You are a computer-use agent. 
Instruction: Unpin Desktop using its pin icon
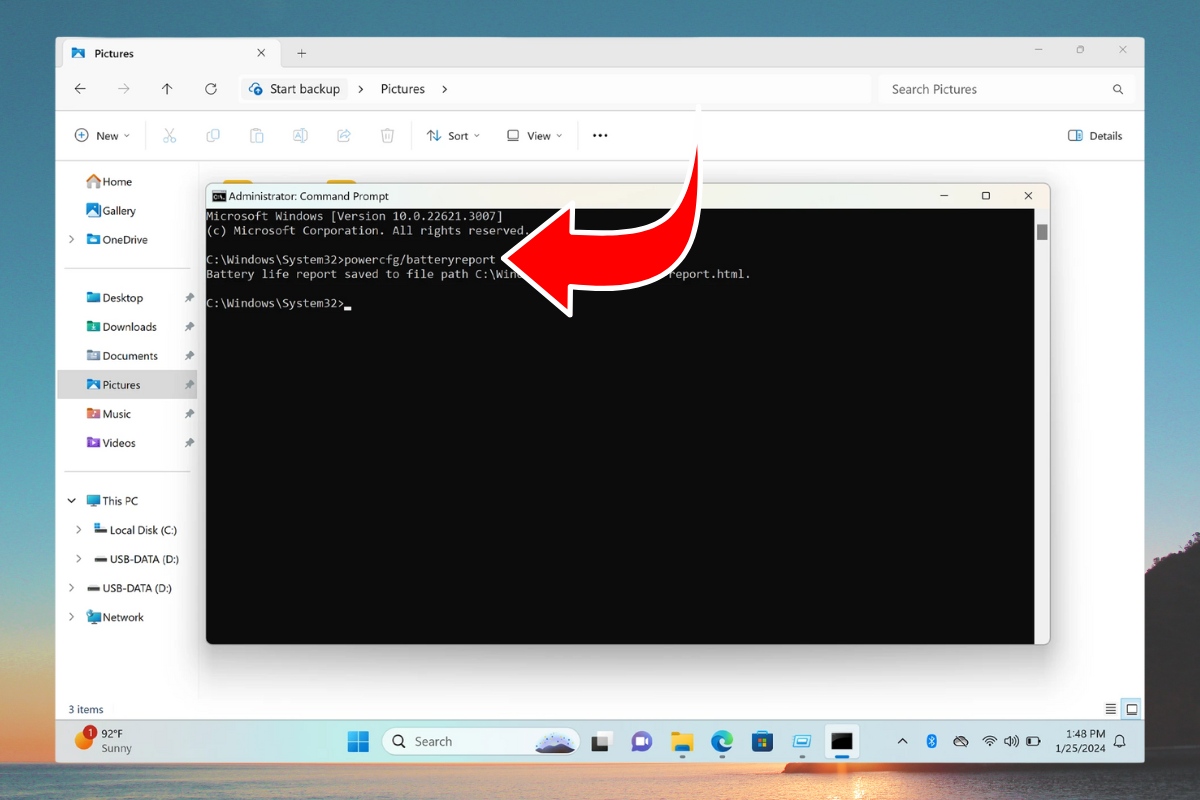coord(189,298)
